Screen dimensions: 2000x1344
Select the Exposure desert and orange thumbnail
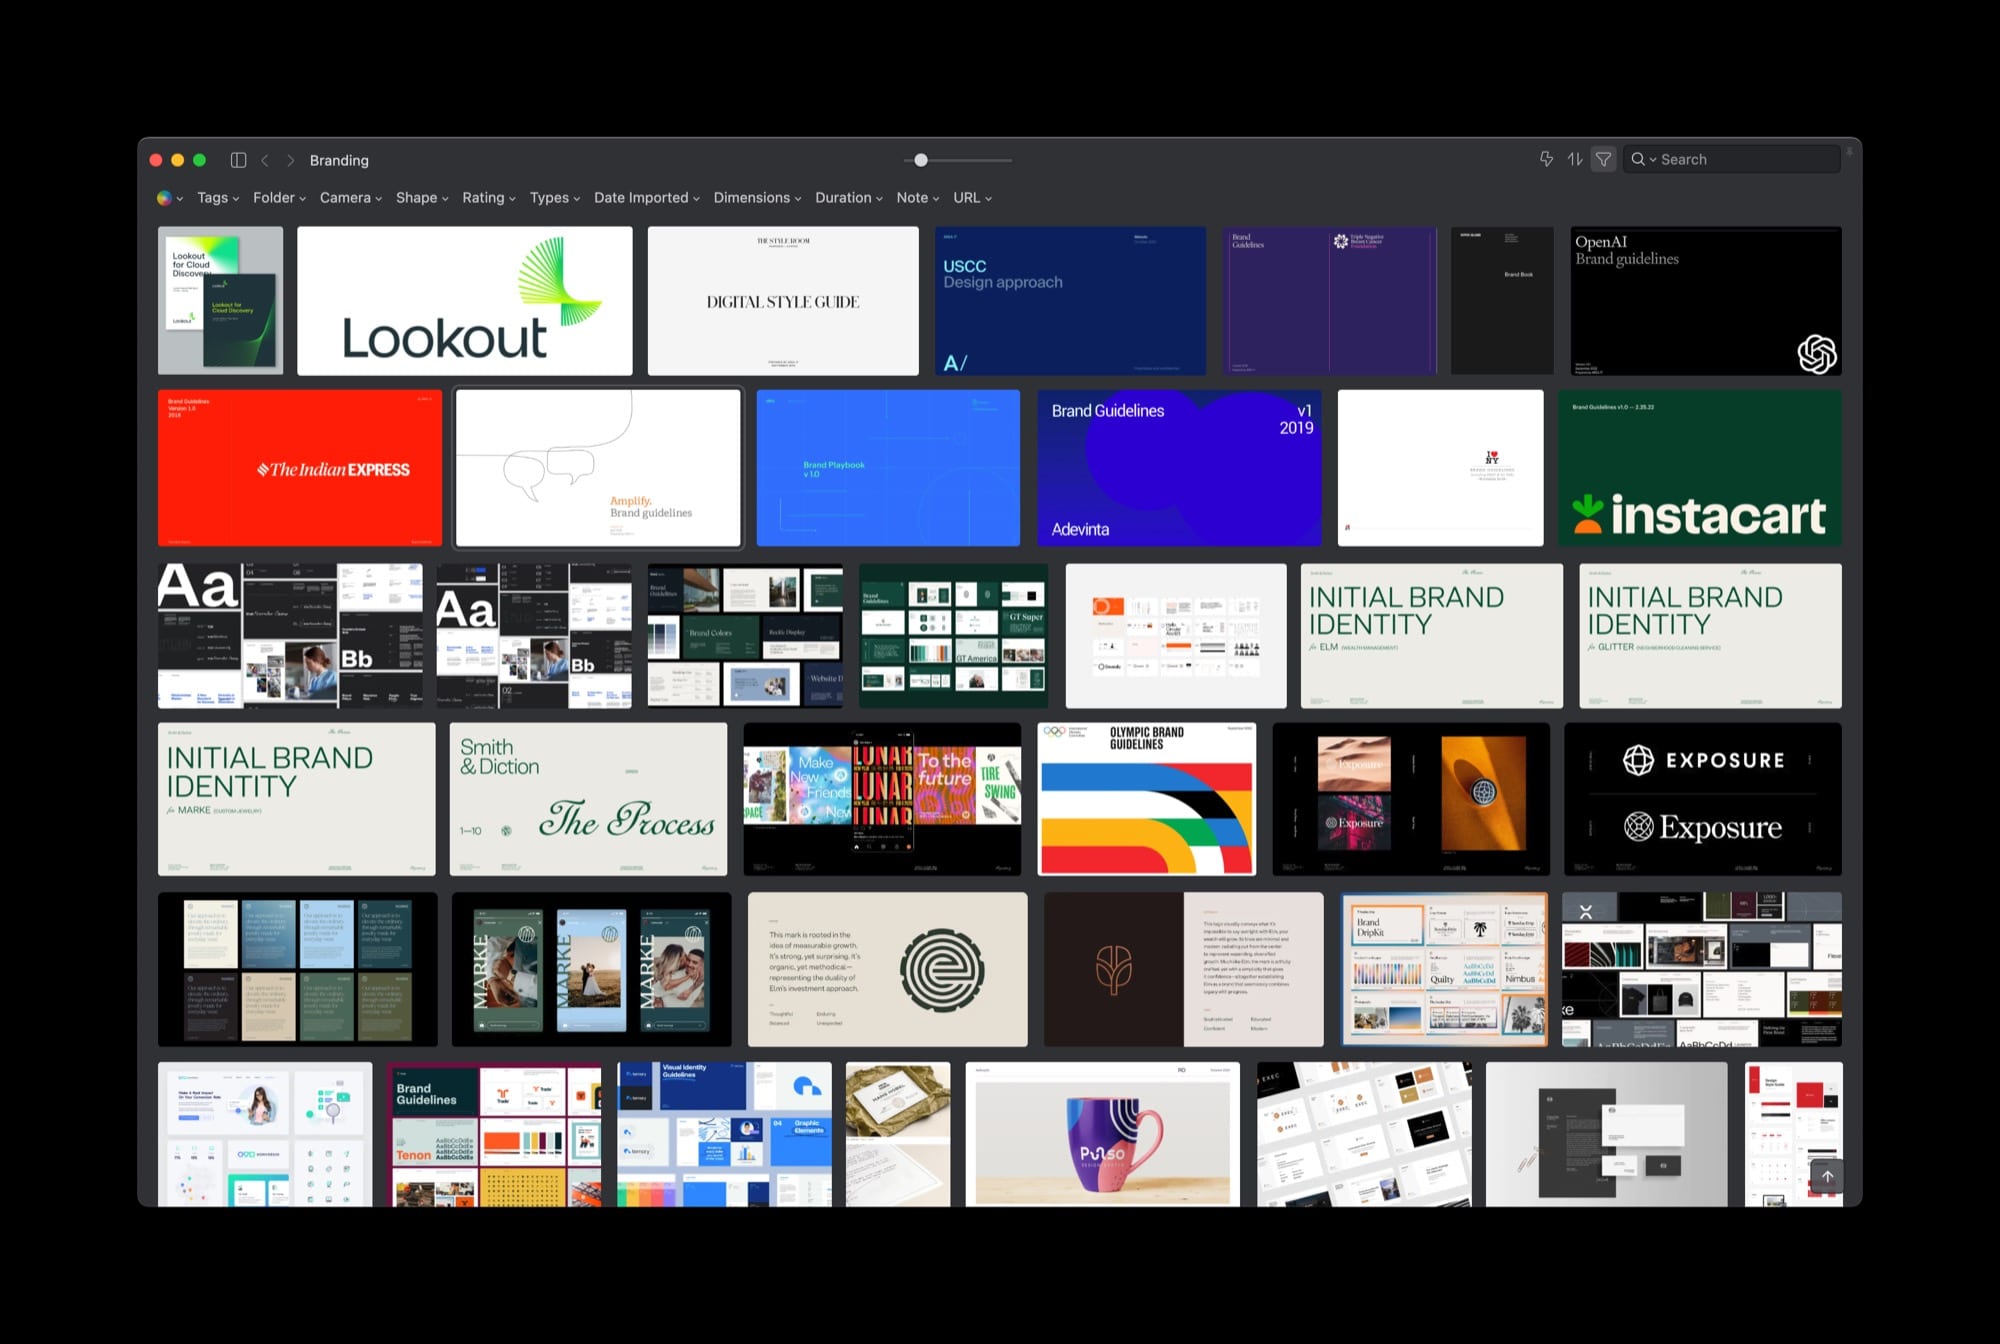1411,799
